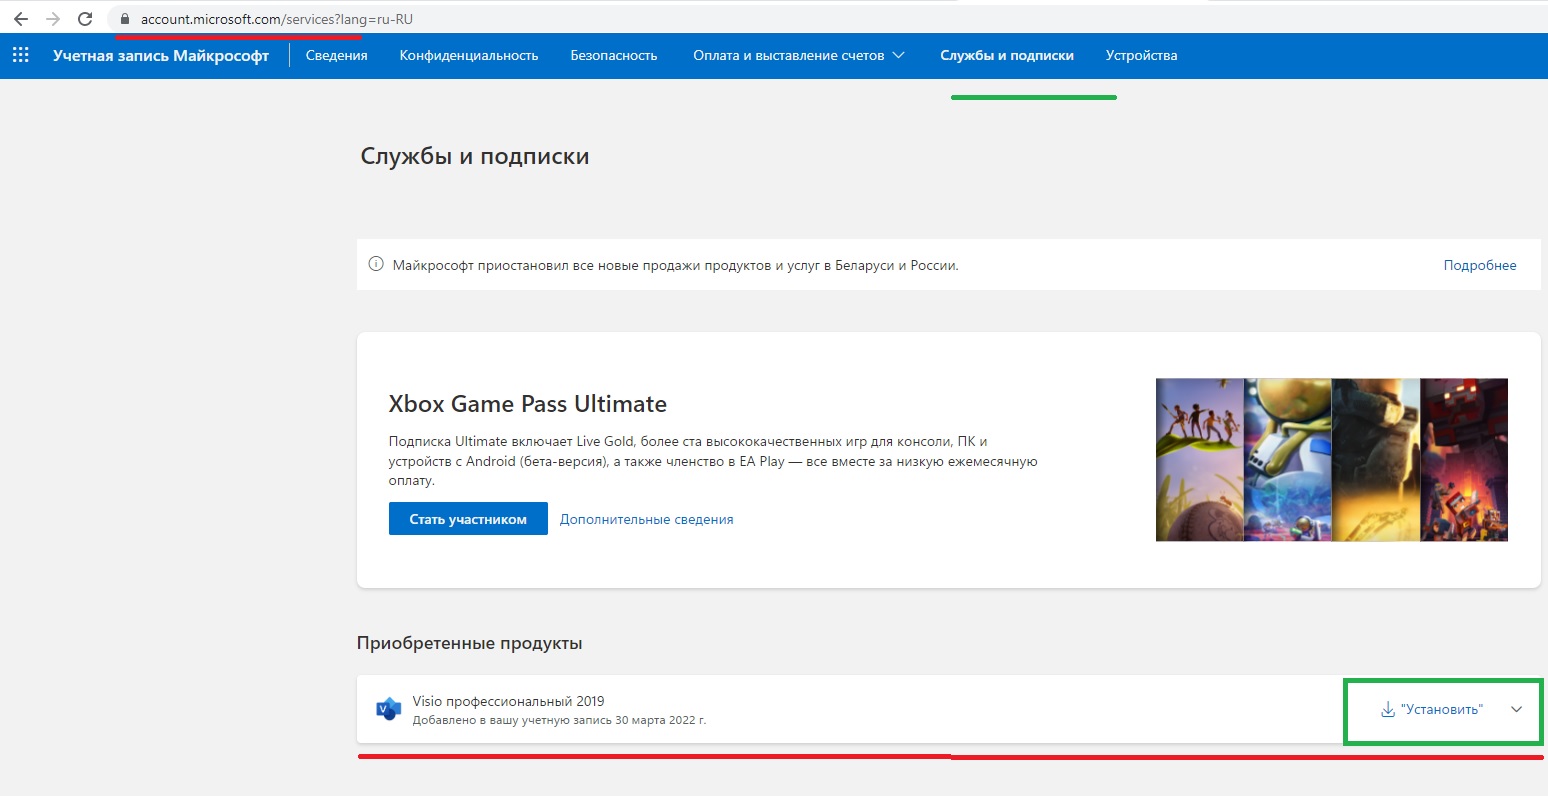Click text "Добавлено в вашу учетную запись 30 марта 2022 г."
Image resolution: width=1548 pixels, height=796 pixels.
click(559, 720)
